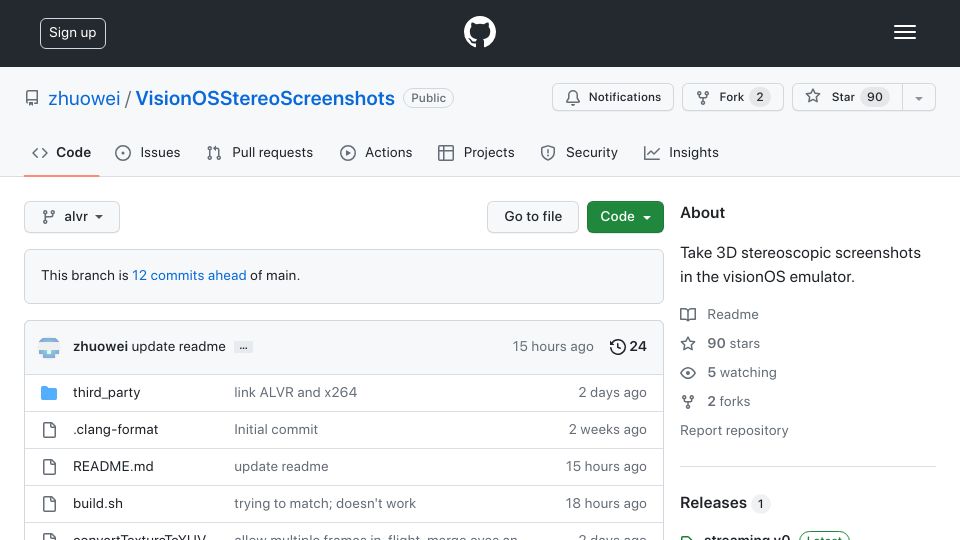View the 24 commits history link
This screenshot has width=960, height=540.
click(x=628, y=347)
